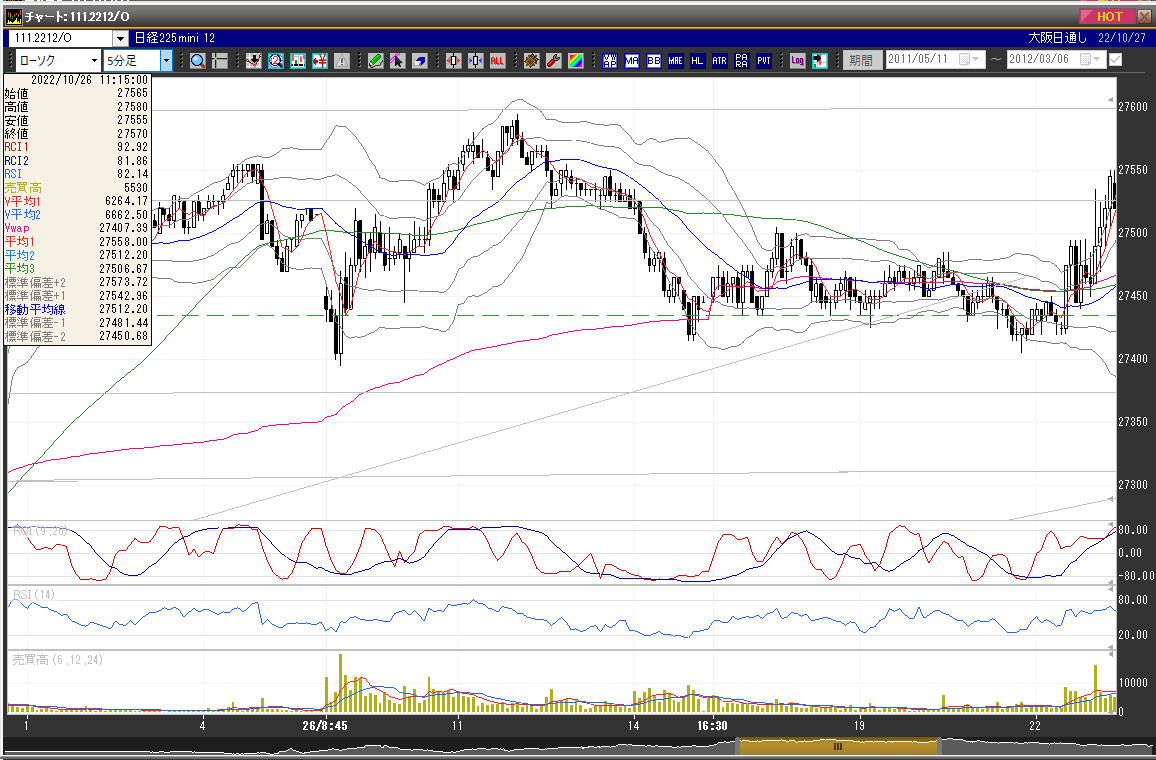Click the red wrench tool icon
1156x760 pixels.
pyautogui.click(x=554, y=60)
